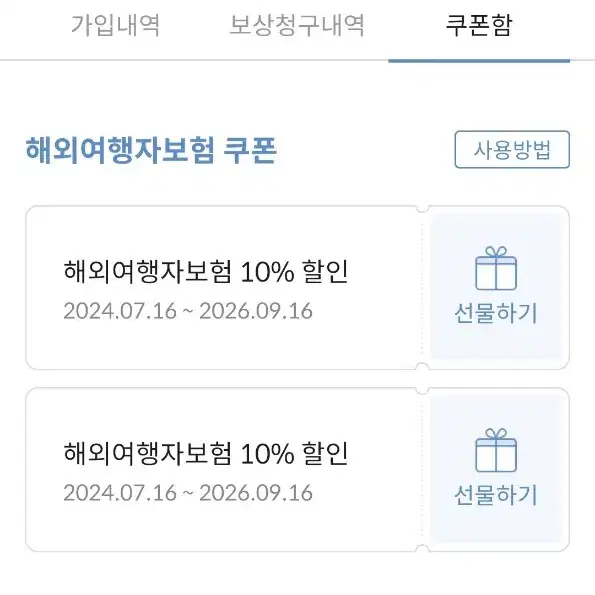
Task: Click validity dates on second coupon
Action: 188,493
